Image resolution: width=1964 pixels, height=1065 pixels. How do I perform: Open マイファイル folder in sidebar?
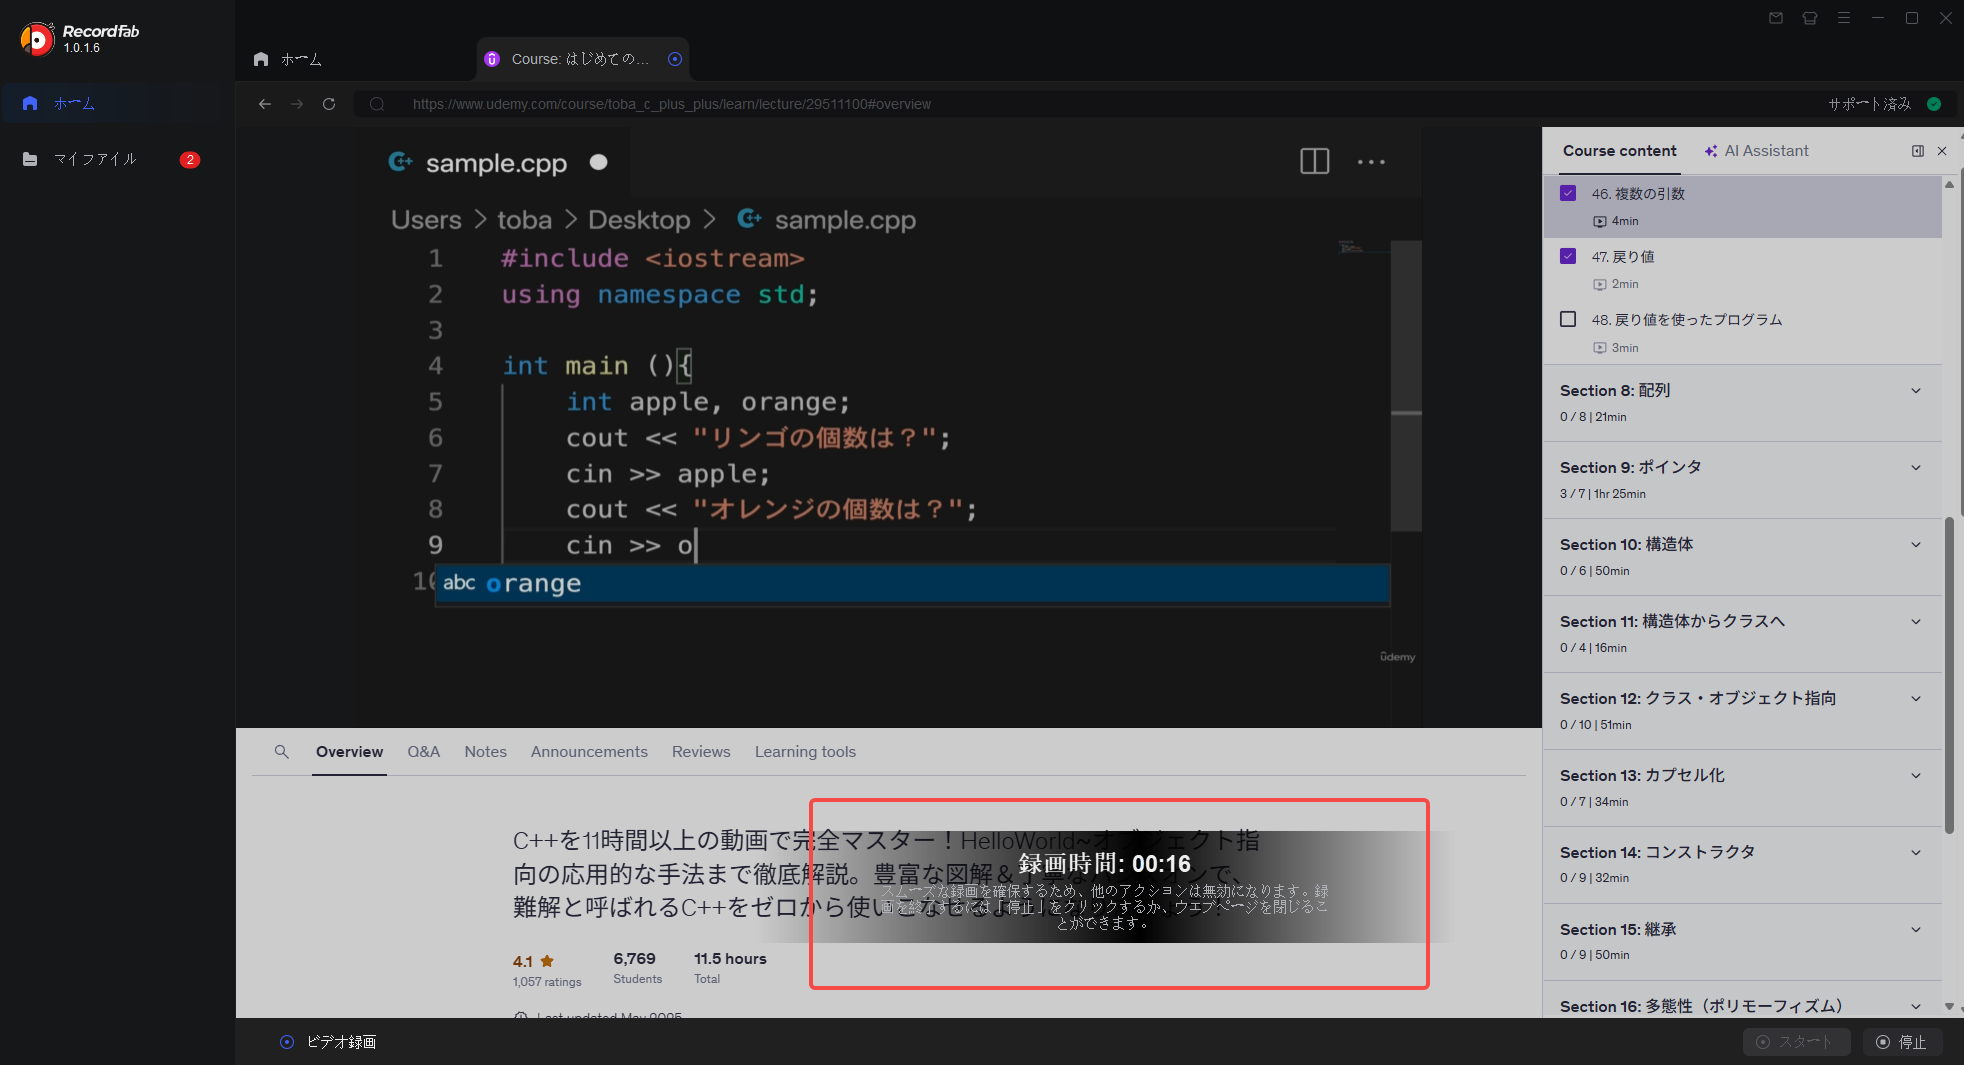tap(110, 159)
